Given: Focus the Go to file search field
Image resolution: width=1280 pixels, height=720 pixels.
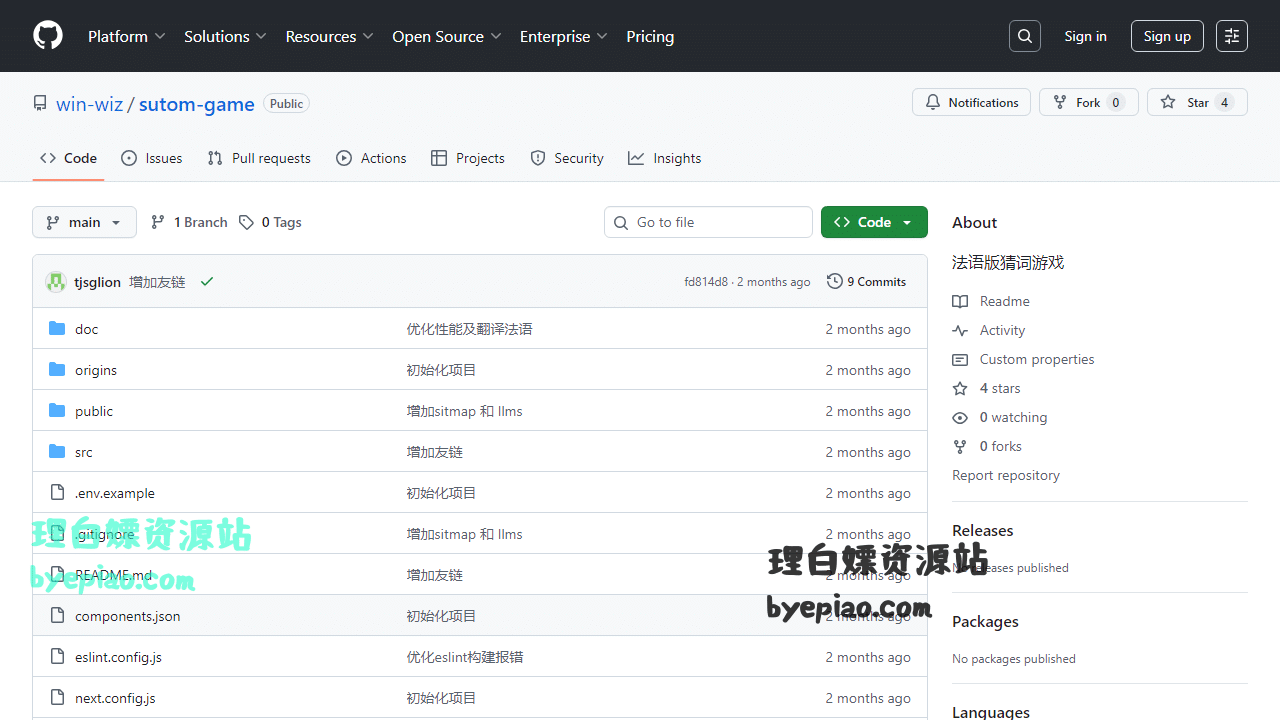Looking at the screenshot, I should pyautogui.click(x=708, y=222).
